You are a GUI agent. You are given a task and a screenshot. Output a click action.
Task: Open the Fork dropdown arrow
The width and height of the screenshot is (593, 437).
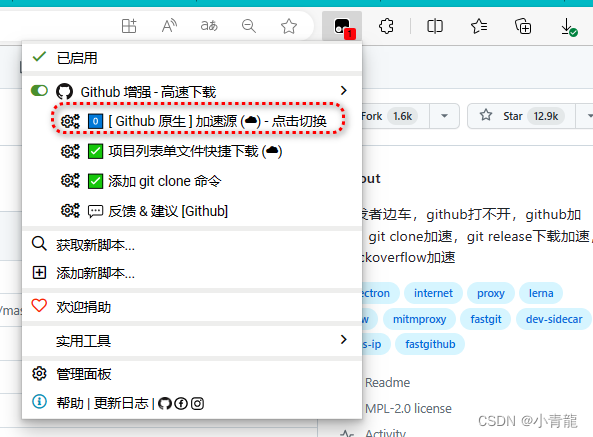[x=444, y=116]
